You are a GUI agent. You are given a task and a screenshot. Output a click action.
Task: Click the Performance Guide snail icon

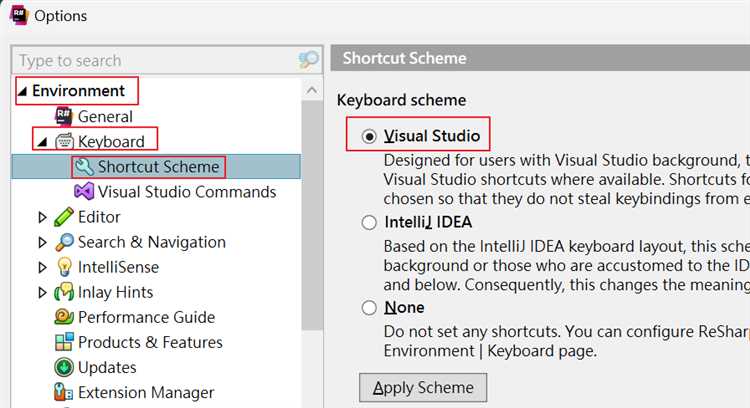(64, 317)
